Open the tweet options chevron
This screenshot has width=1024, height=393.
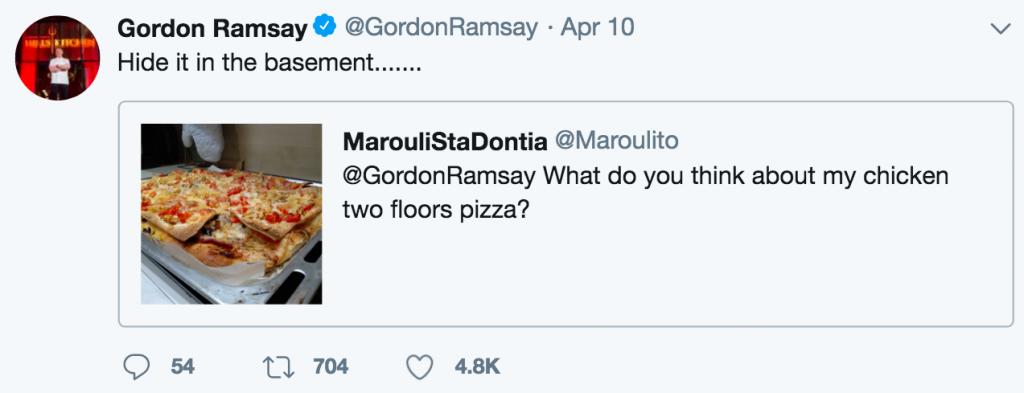point(1000,29)
